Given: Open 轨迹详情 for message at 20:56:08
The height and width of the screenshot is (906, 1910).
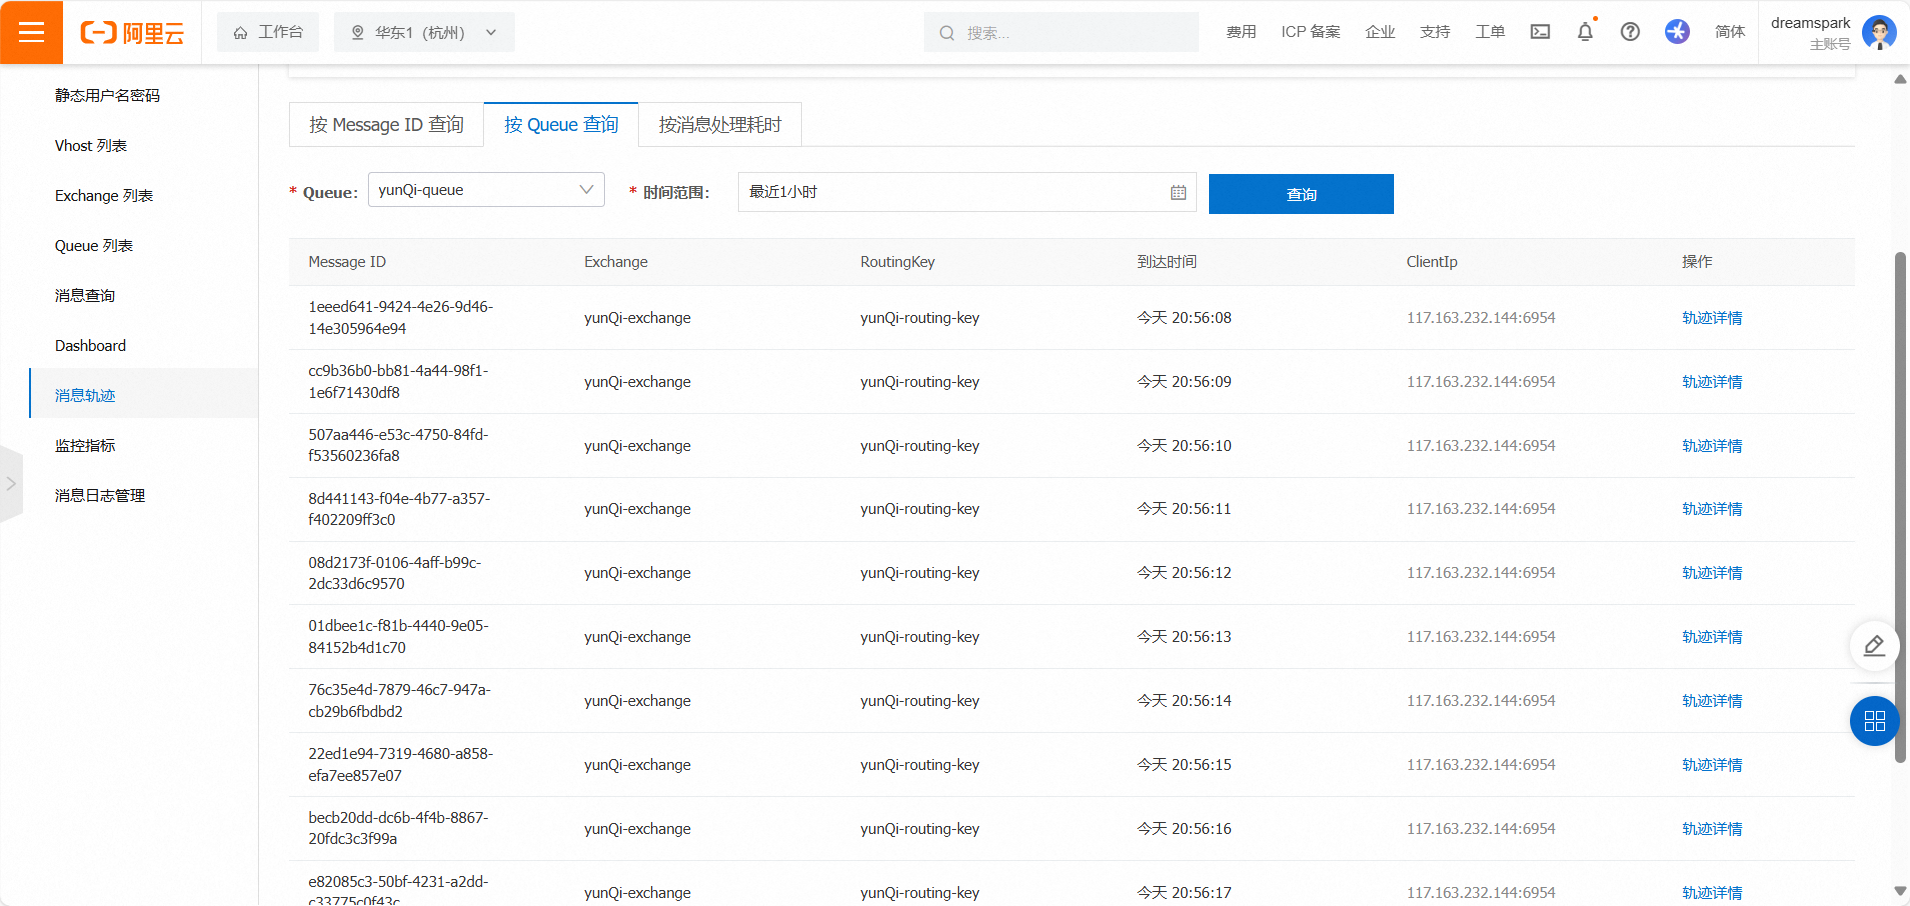Looking at the screenshot, I should [x=1712, y=318].
